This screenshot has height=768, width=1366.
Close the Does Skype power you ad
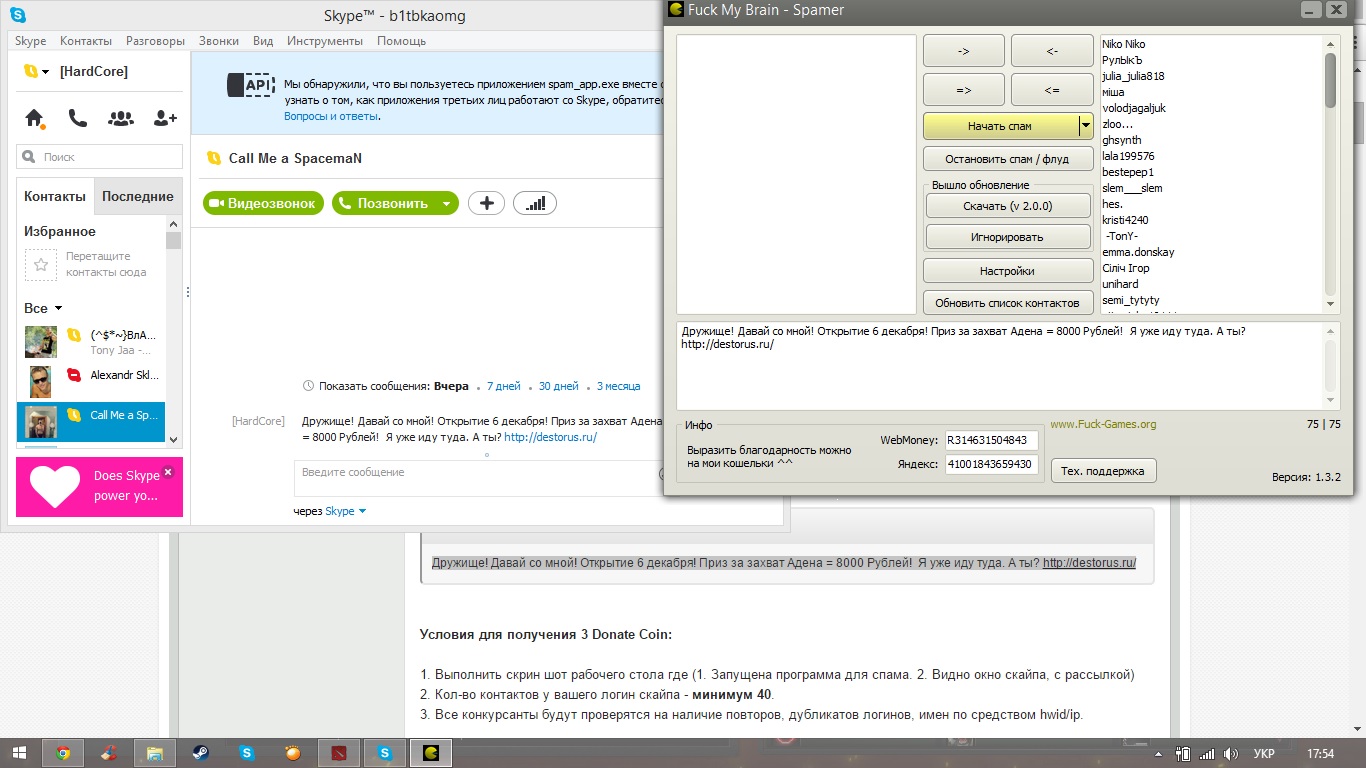[168, 471]
